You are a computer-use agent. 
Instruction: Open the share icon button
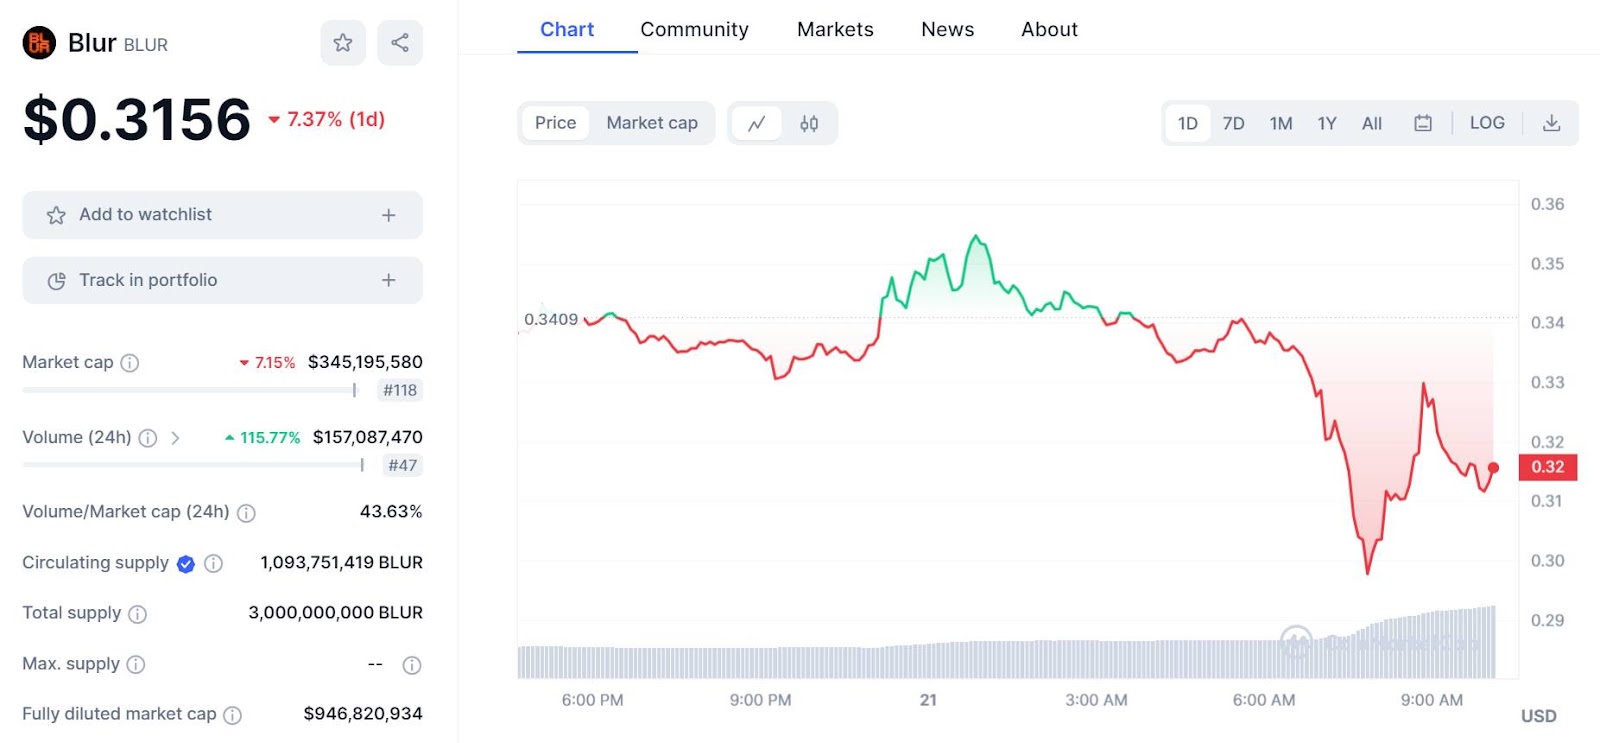pos(400,43)
